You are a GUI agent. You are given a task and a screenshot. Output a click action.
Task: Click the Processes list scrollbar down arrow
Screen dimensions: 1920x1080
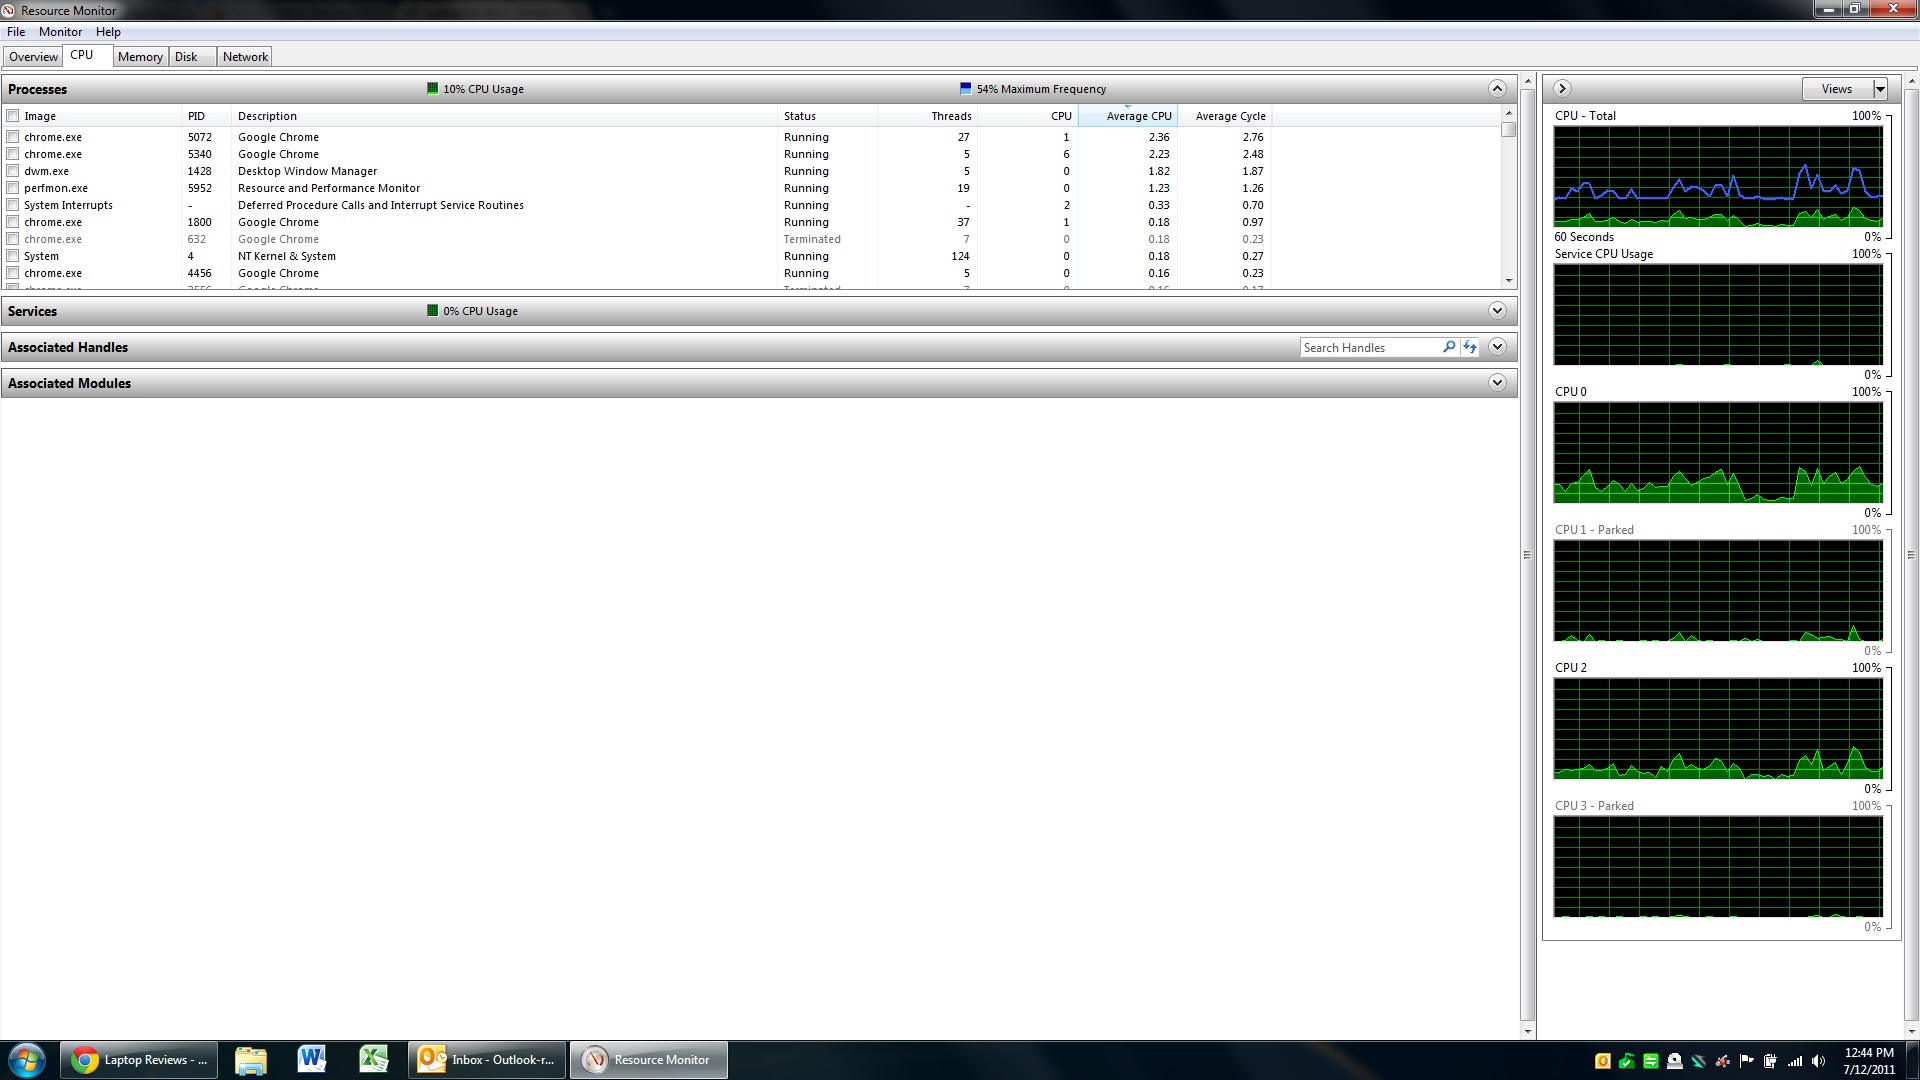[1509, 282]
